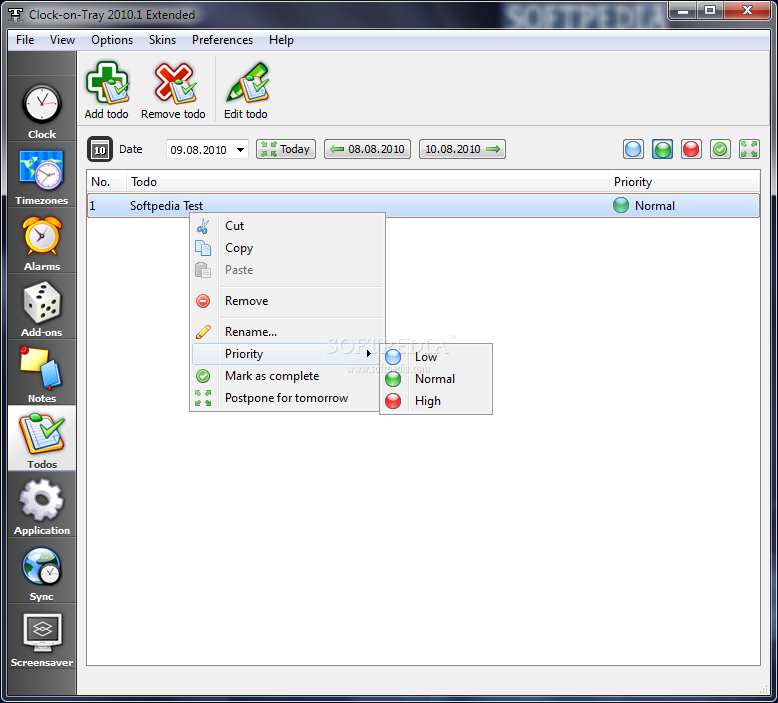Click the scissors icon next to Cut
This screenshot has width=778, height=703.
point(203,226)
